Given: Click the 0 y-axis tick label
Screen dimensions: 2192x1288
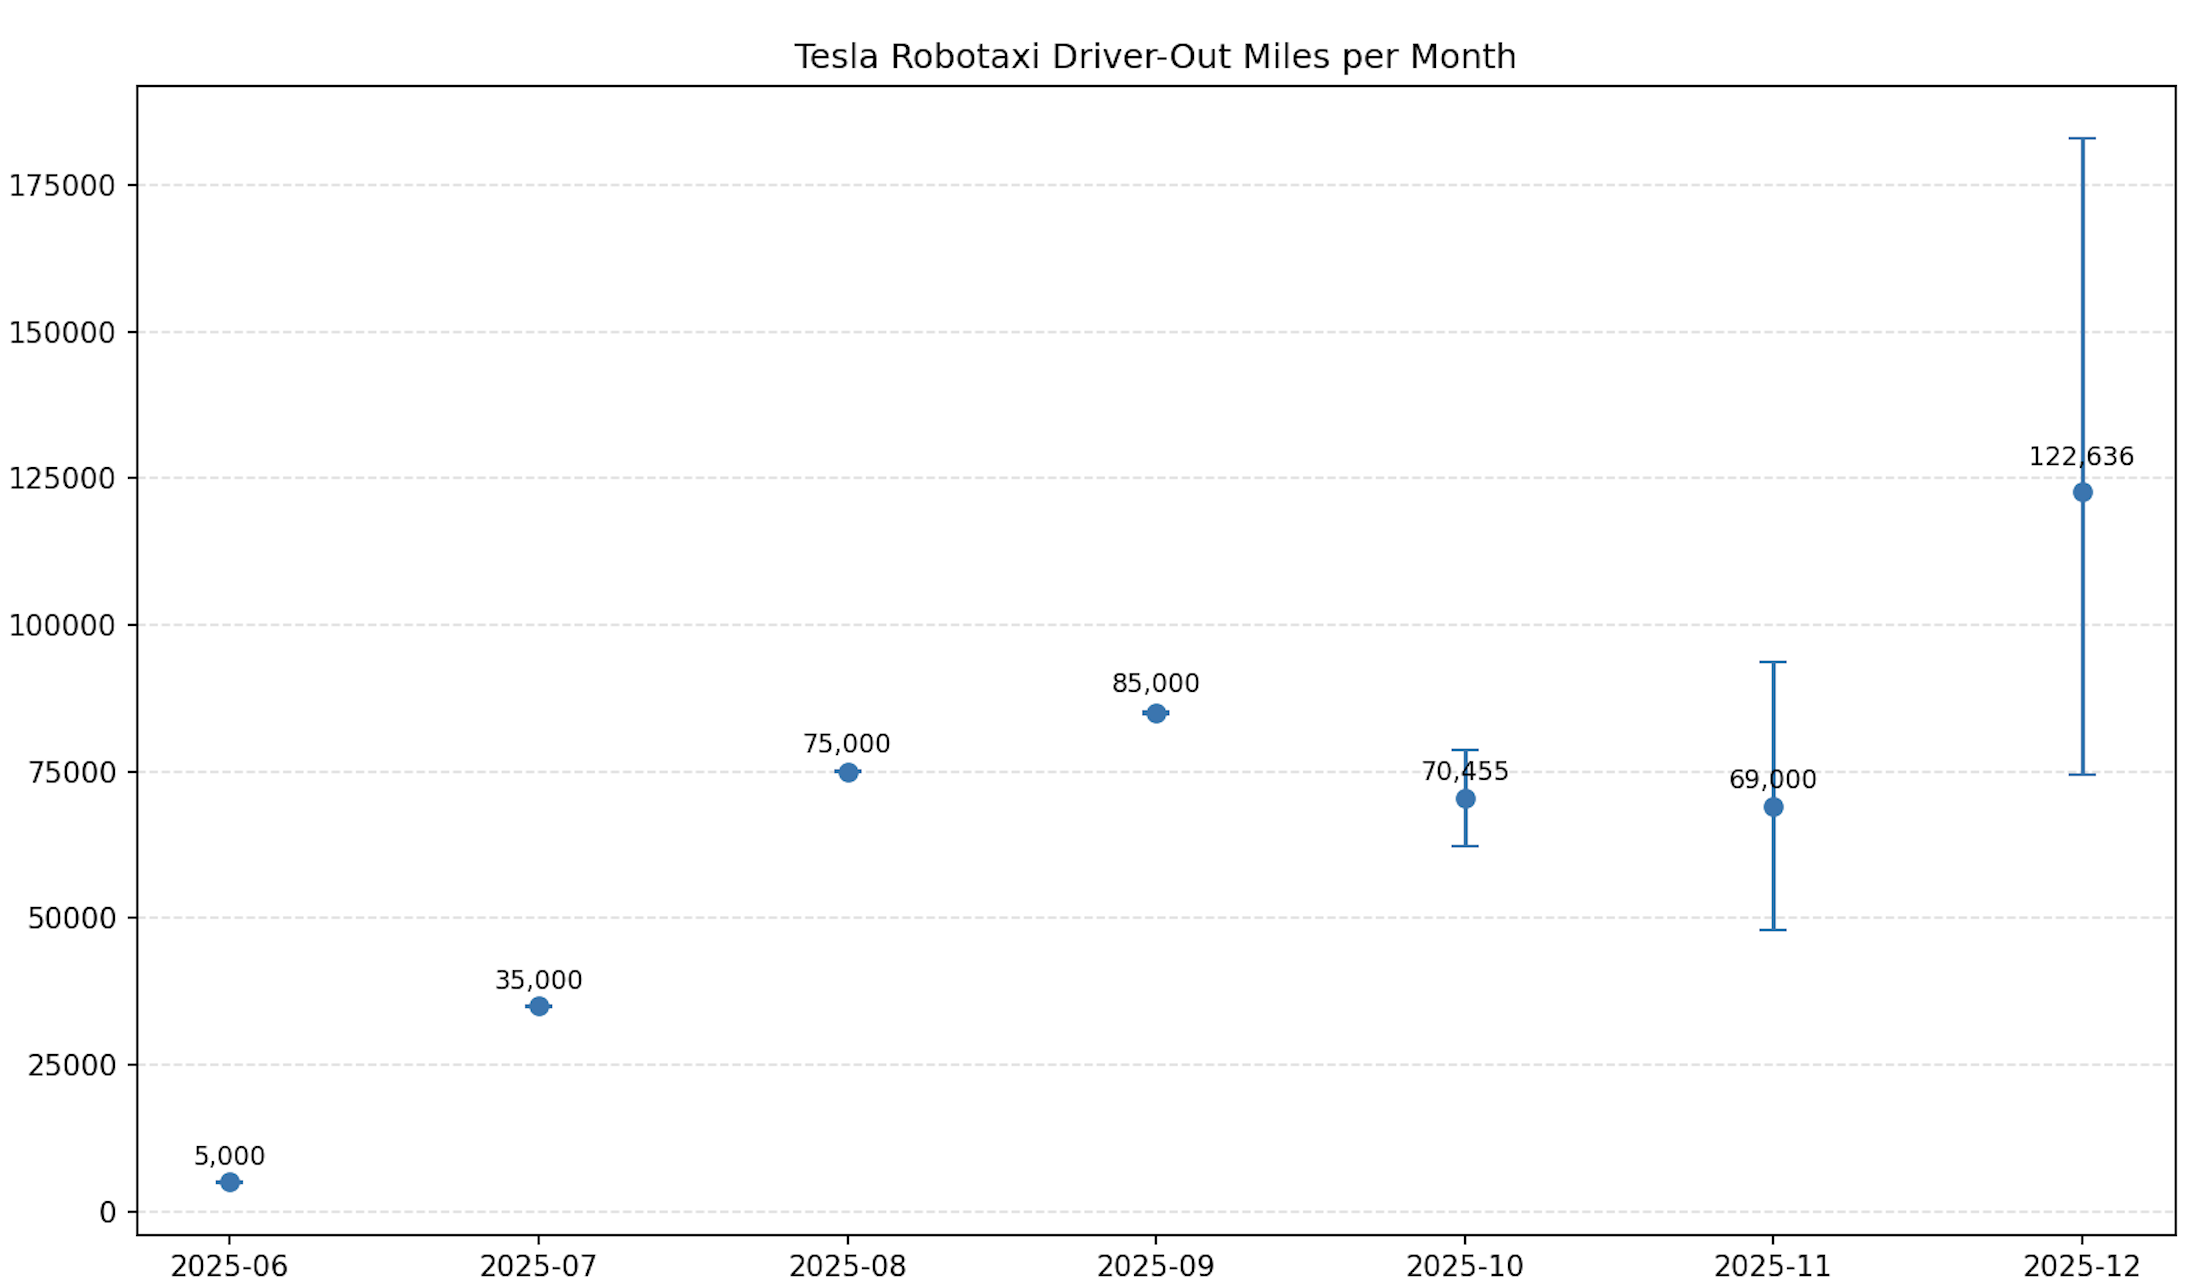Looking at the screenshot, I should 107,1213.
